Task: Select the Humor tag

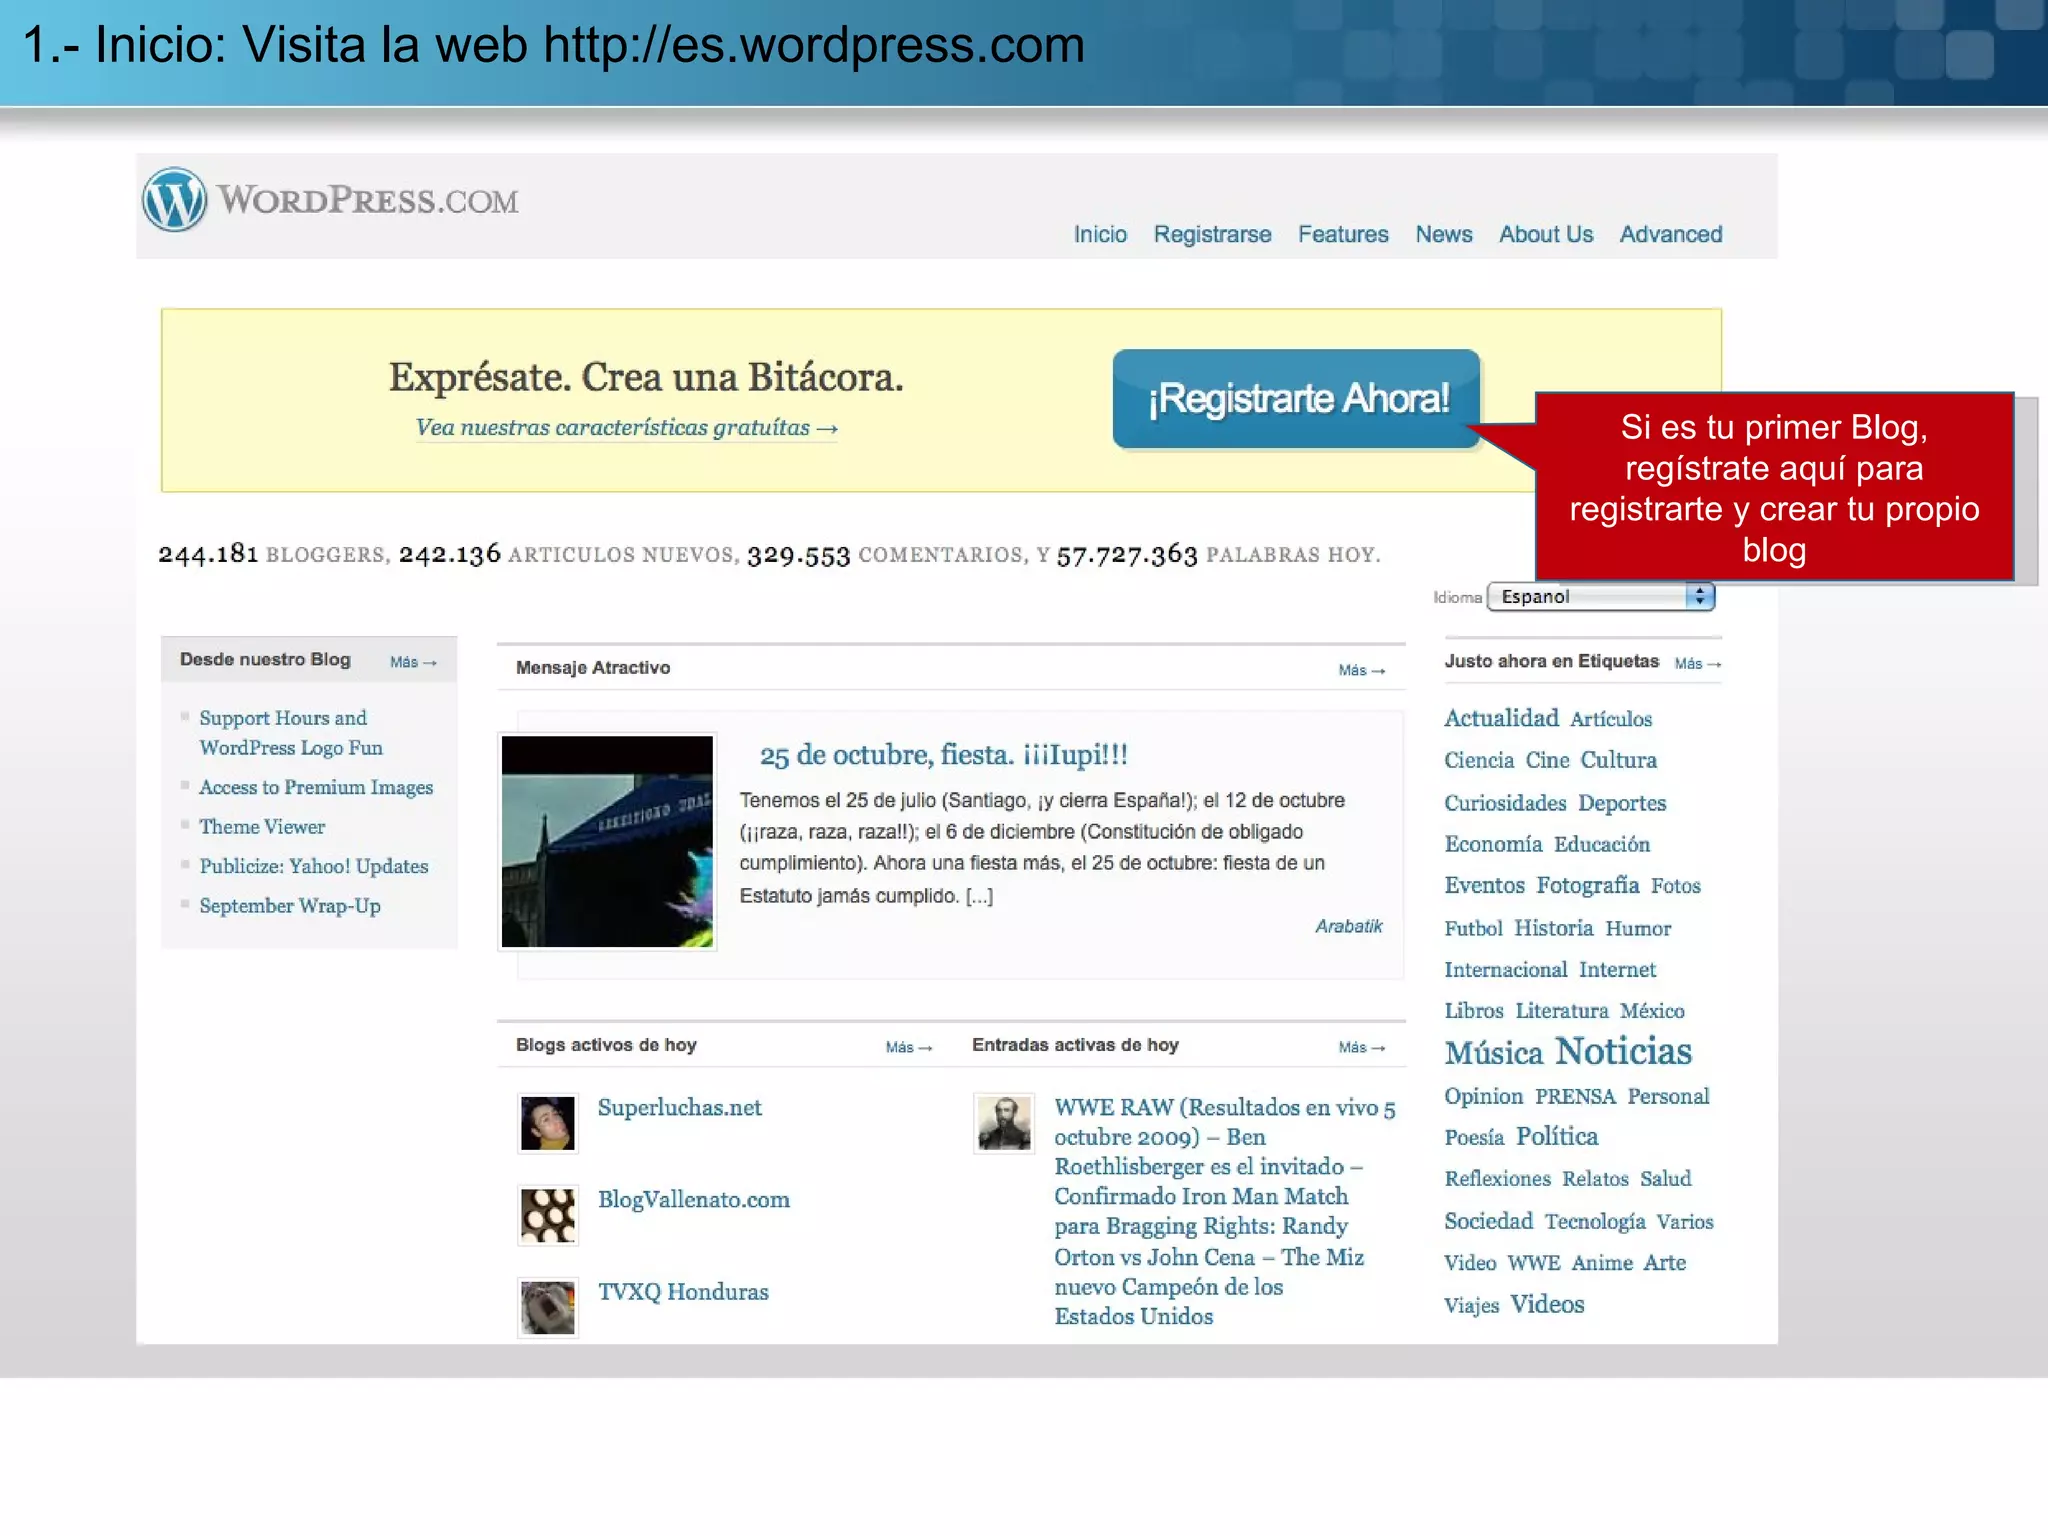Action: click(x=1638, y=928)
